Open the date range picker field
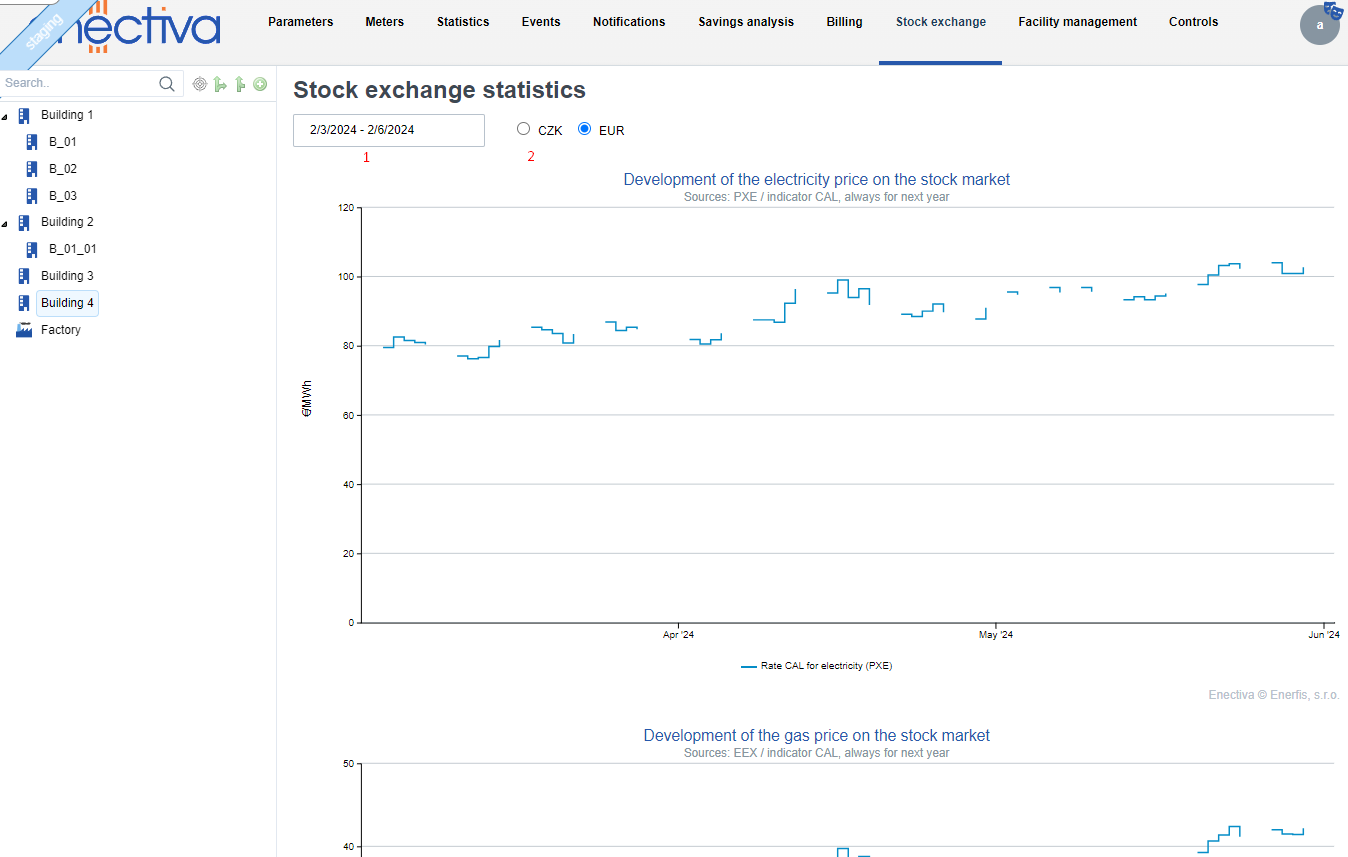This screenshot has width=1348, height=857. click(388, 130)
